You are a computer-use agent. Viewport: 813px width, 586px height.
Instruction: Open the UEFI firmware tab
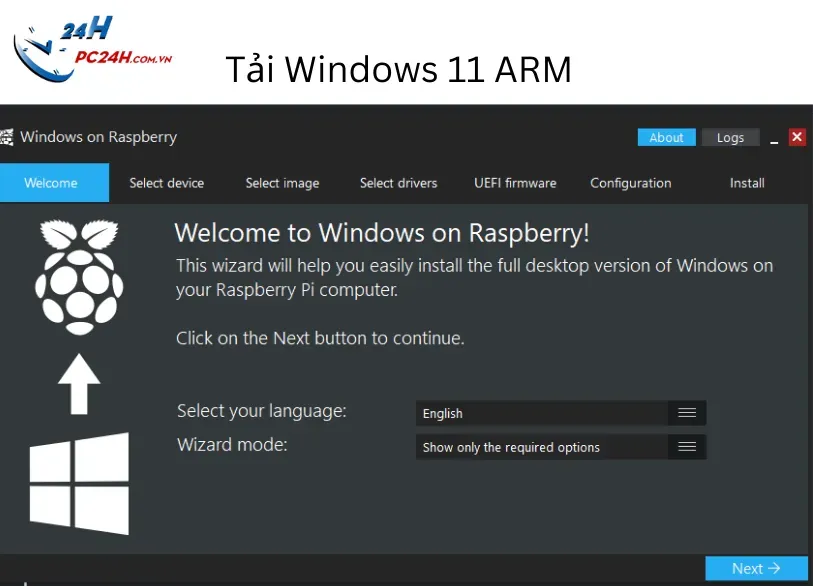(515, 183)
